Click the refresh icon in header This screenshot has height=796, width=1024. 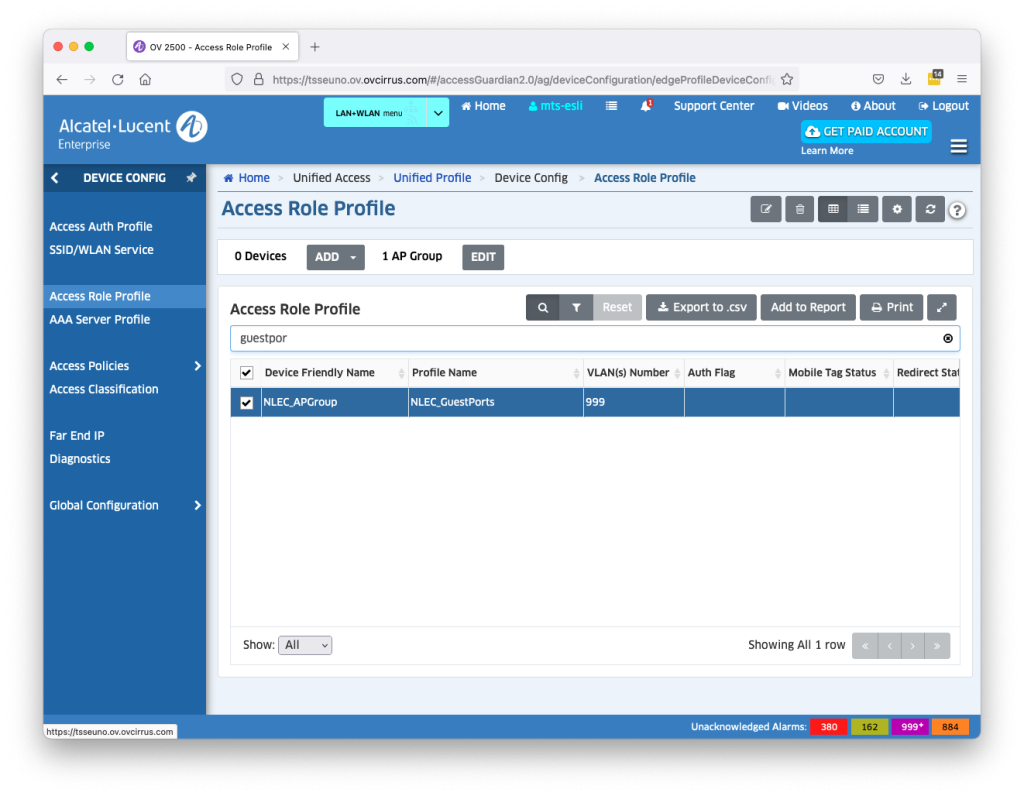click(930, 209)
